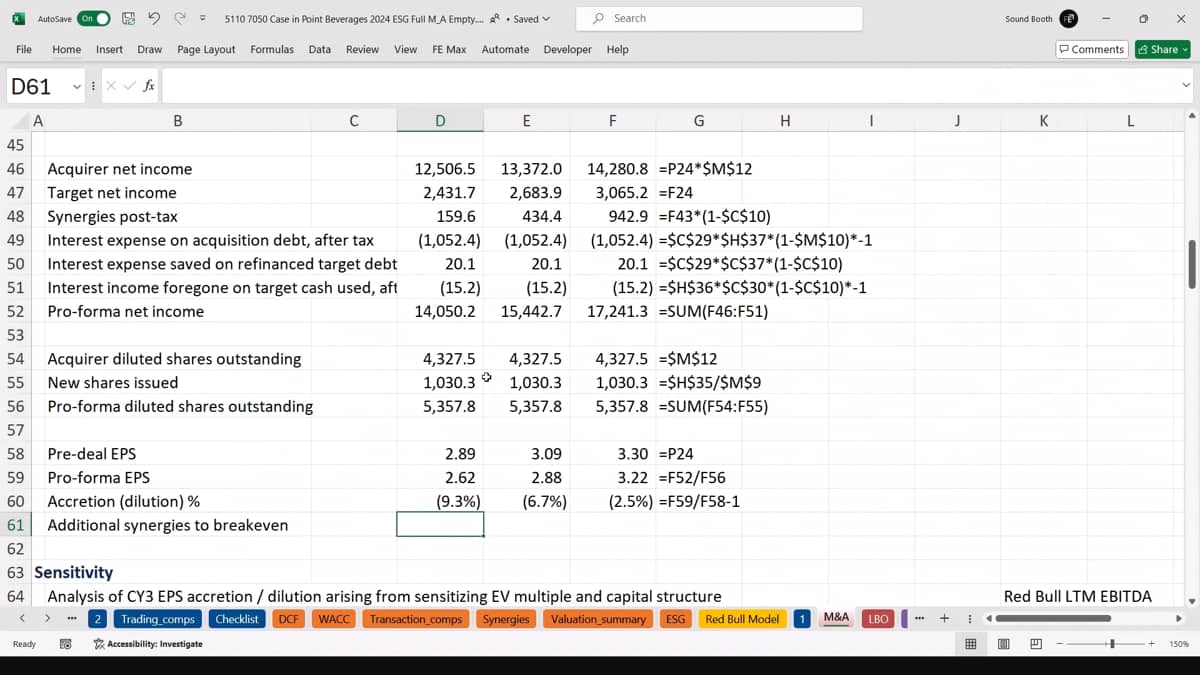Click the Undo arrow icon
The height and width of the screenshot is (675, 1200).
[x=154, y=18]
